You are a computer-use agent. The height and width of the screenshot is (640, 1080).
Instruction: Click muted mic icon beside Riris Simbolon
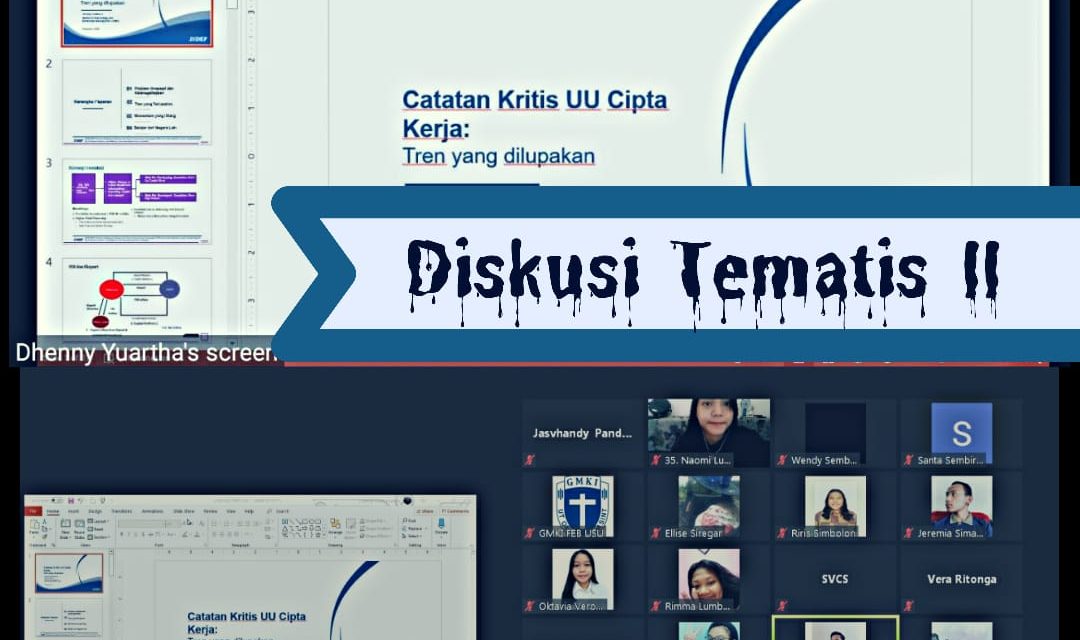782,533
